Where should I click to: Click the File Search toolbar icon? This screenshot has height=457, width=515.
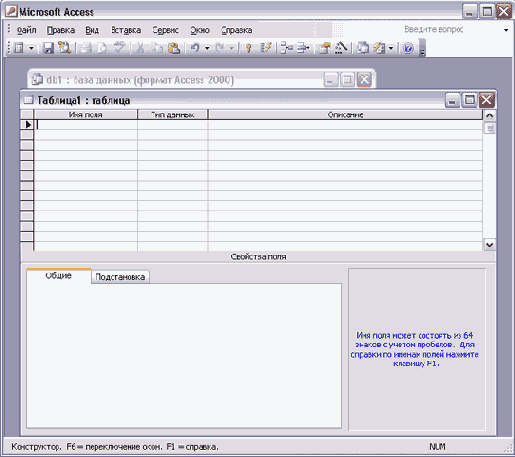[x=64, y=48]
